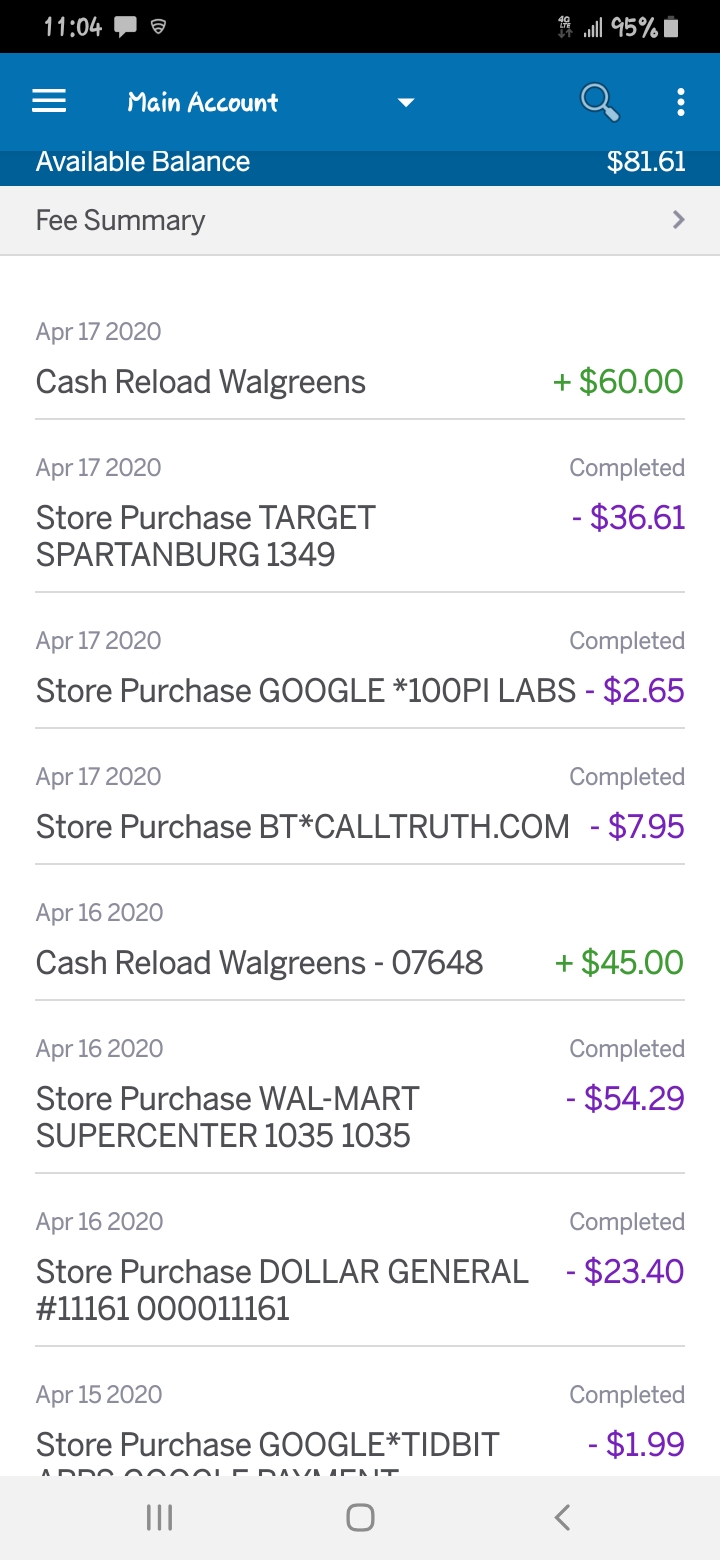The image size is (720, 1560).
Task: Open the Fee Summary row
Action: click(360, 220)
